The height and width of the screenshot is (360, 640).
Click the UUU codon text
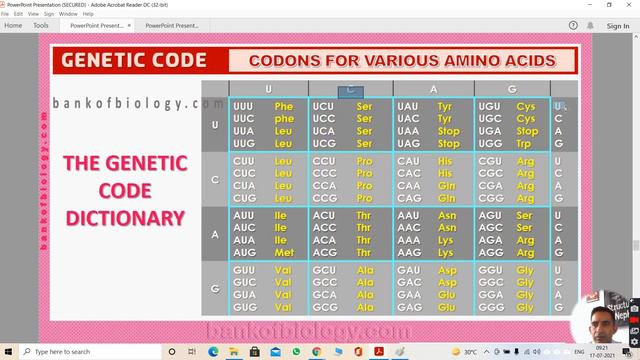(x=243, y=107)
